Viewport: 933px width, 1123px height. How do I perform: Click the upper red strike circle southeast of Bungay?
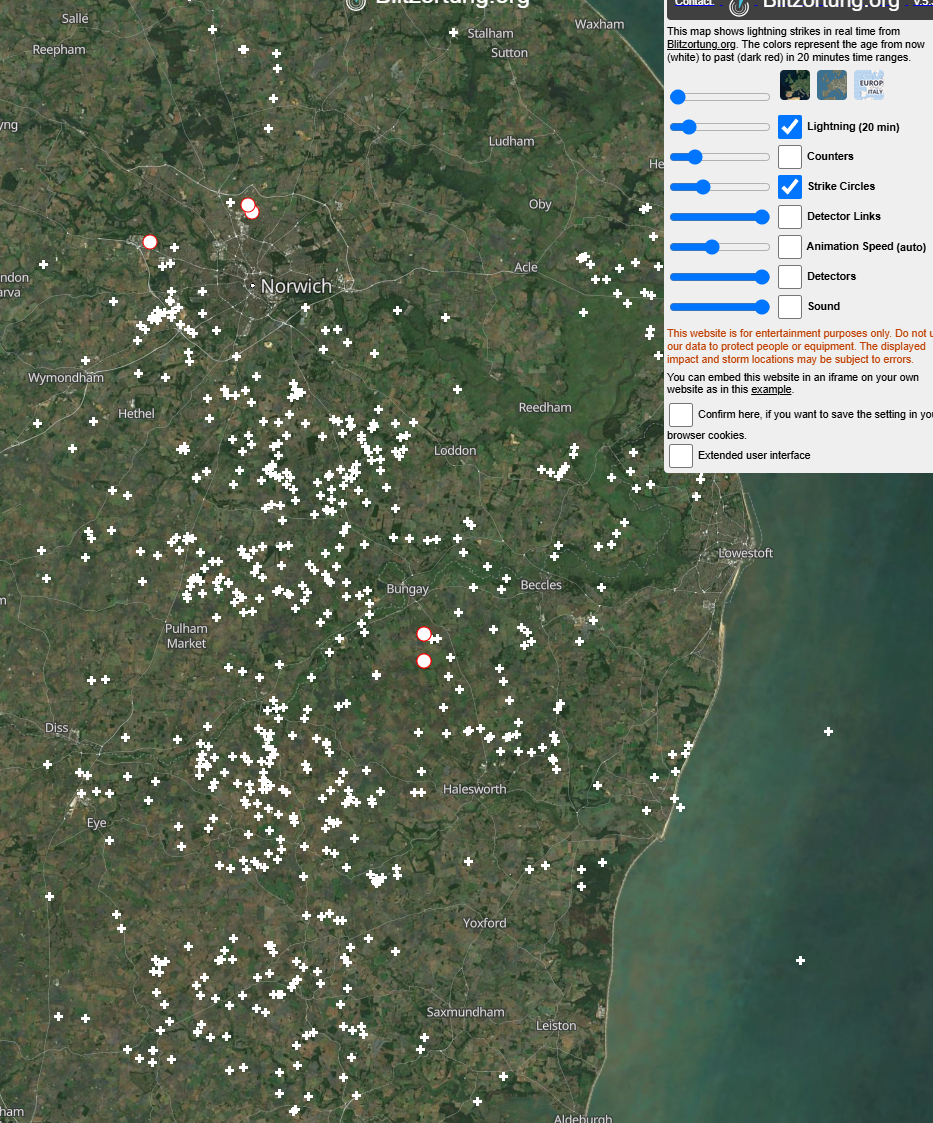(424, 634)
